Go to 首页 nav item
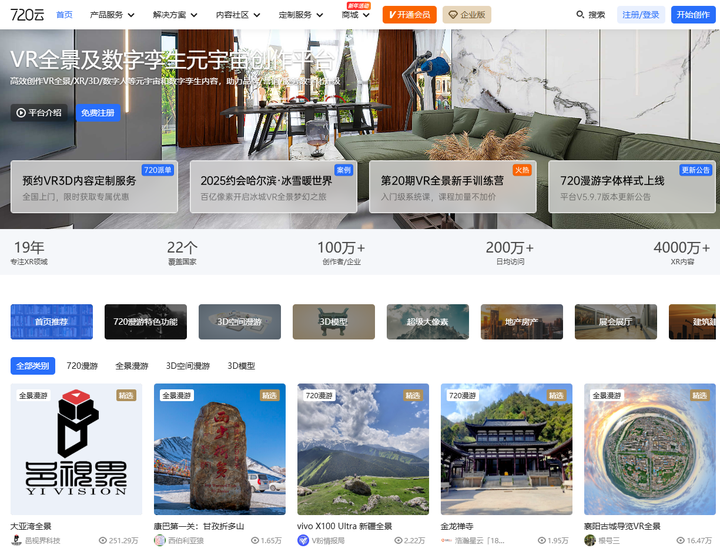 tap(64, 15)
